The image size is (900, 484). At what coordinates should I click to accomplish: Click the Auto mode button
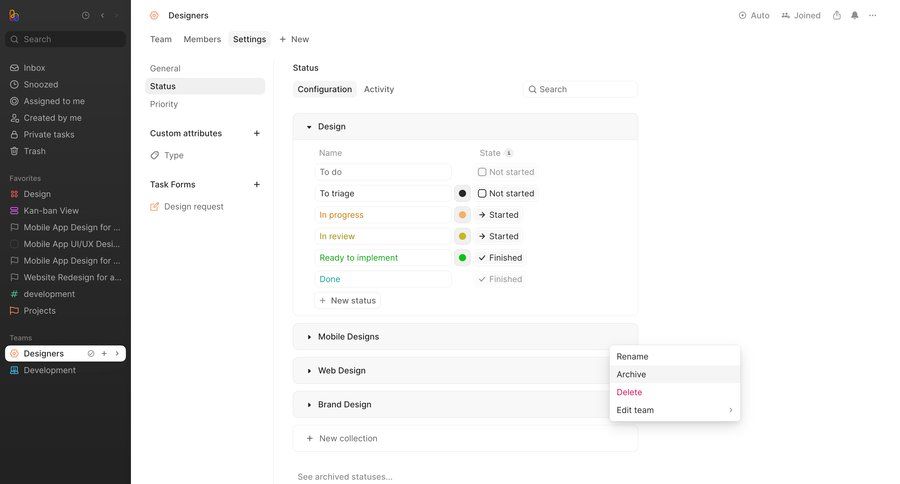coord(754,16)
